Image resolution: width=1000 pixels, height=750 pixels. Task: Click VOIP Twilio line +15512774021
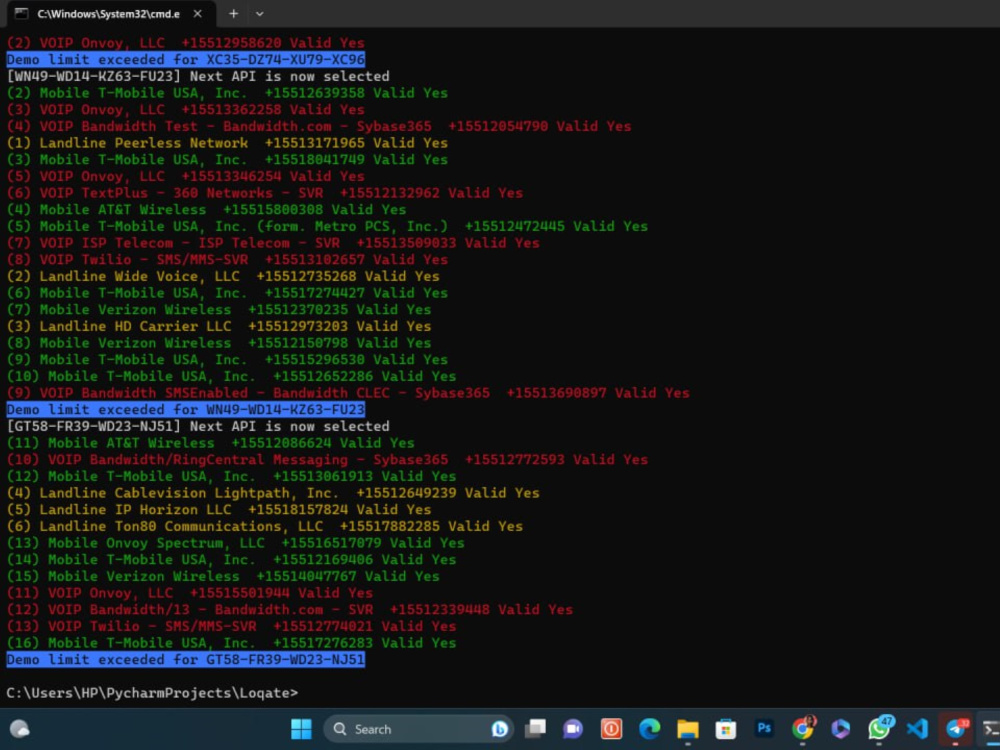click(232, 626)
